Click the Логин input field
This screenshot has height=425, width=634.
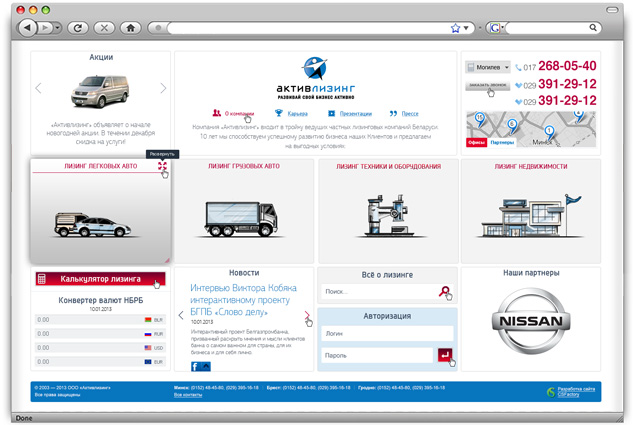coord(387,334)
